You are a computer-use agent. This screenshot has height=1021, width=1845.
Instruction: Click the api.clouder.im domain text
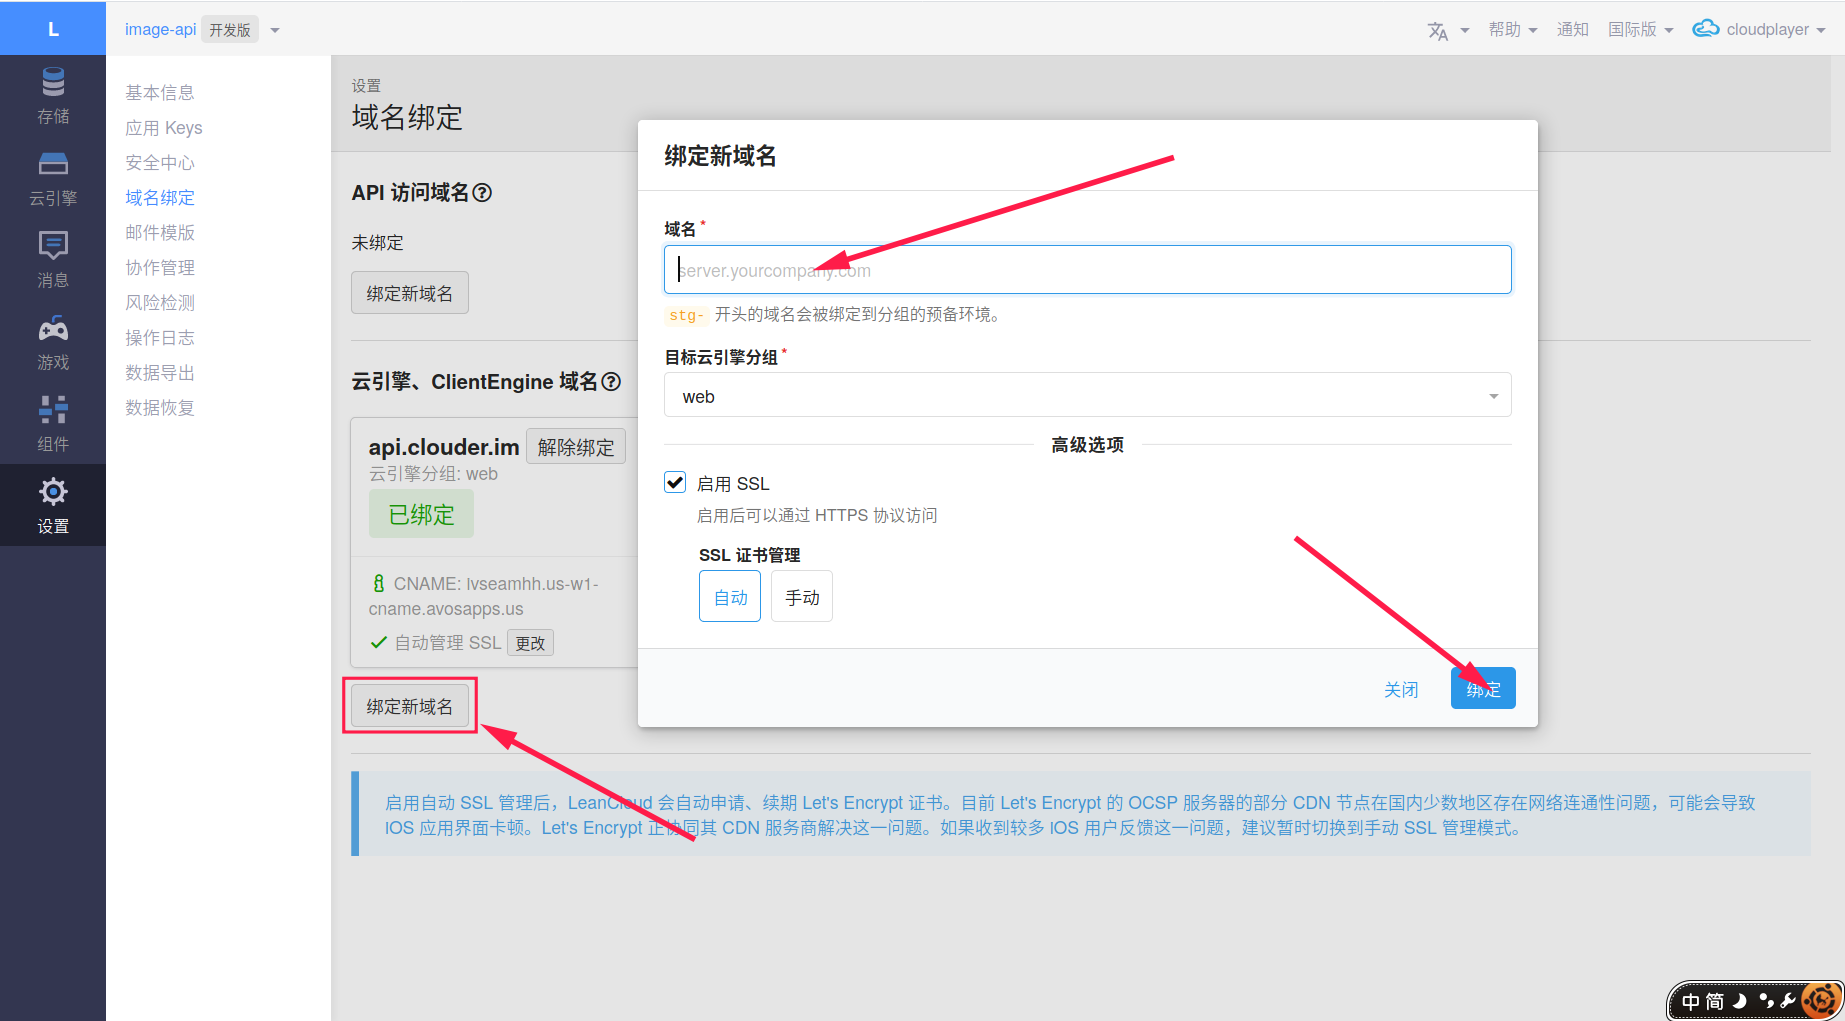coord(444,447)
